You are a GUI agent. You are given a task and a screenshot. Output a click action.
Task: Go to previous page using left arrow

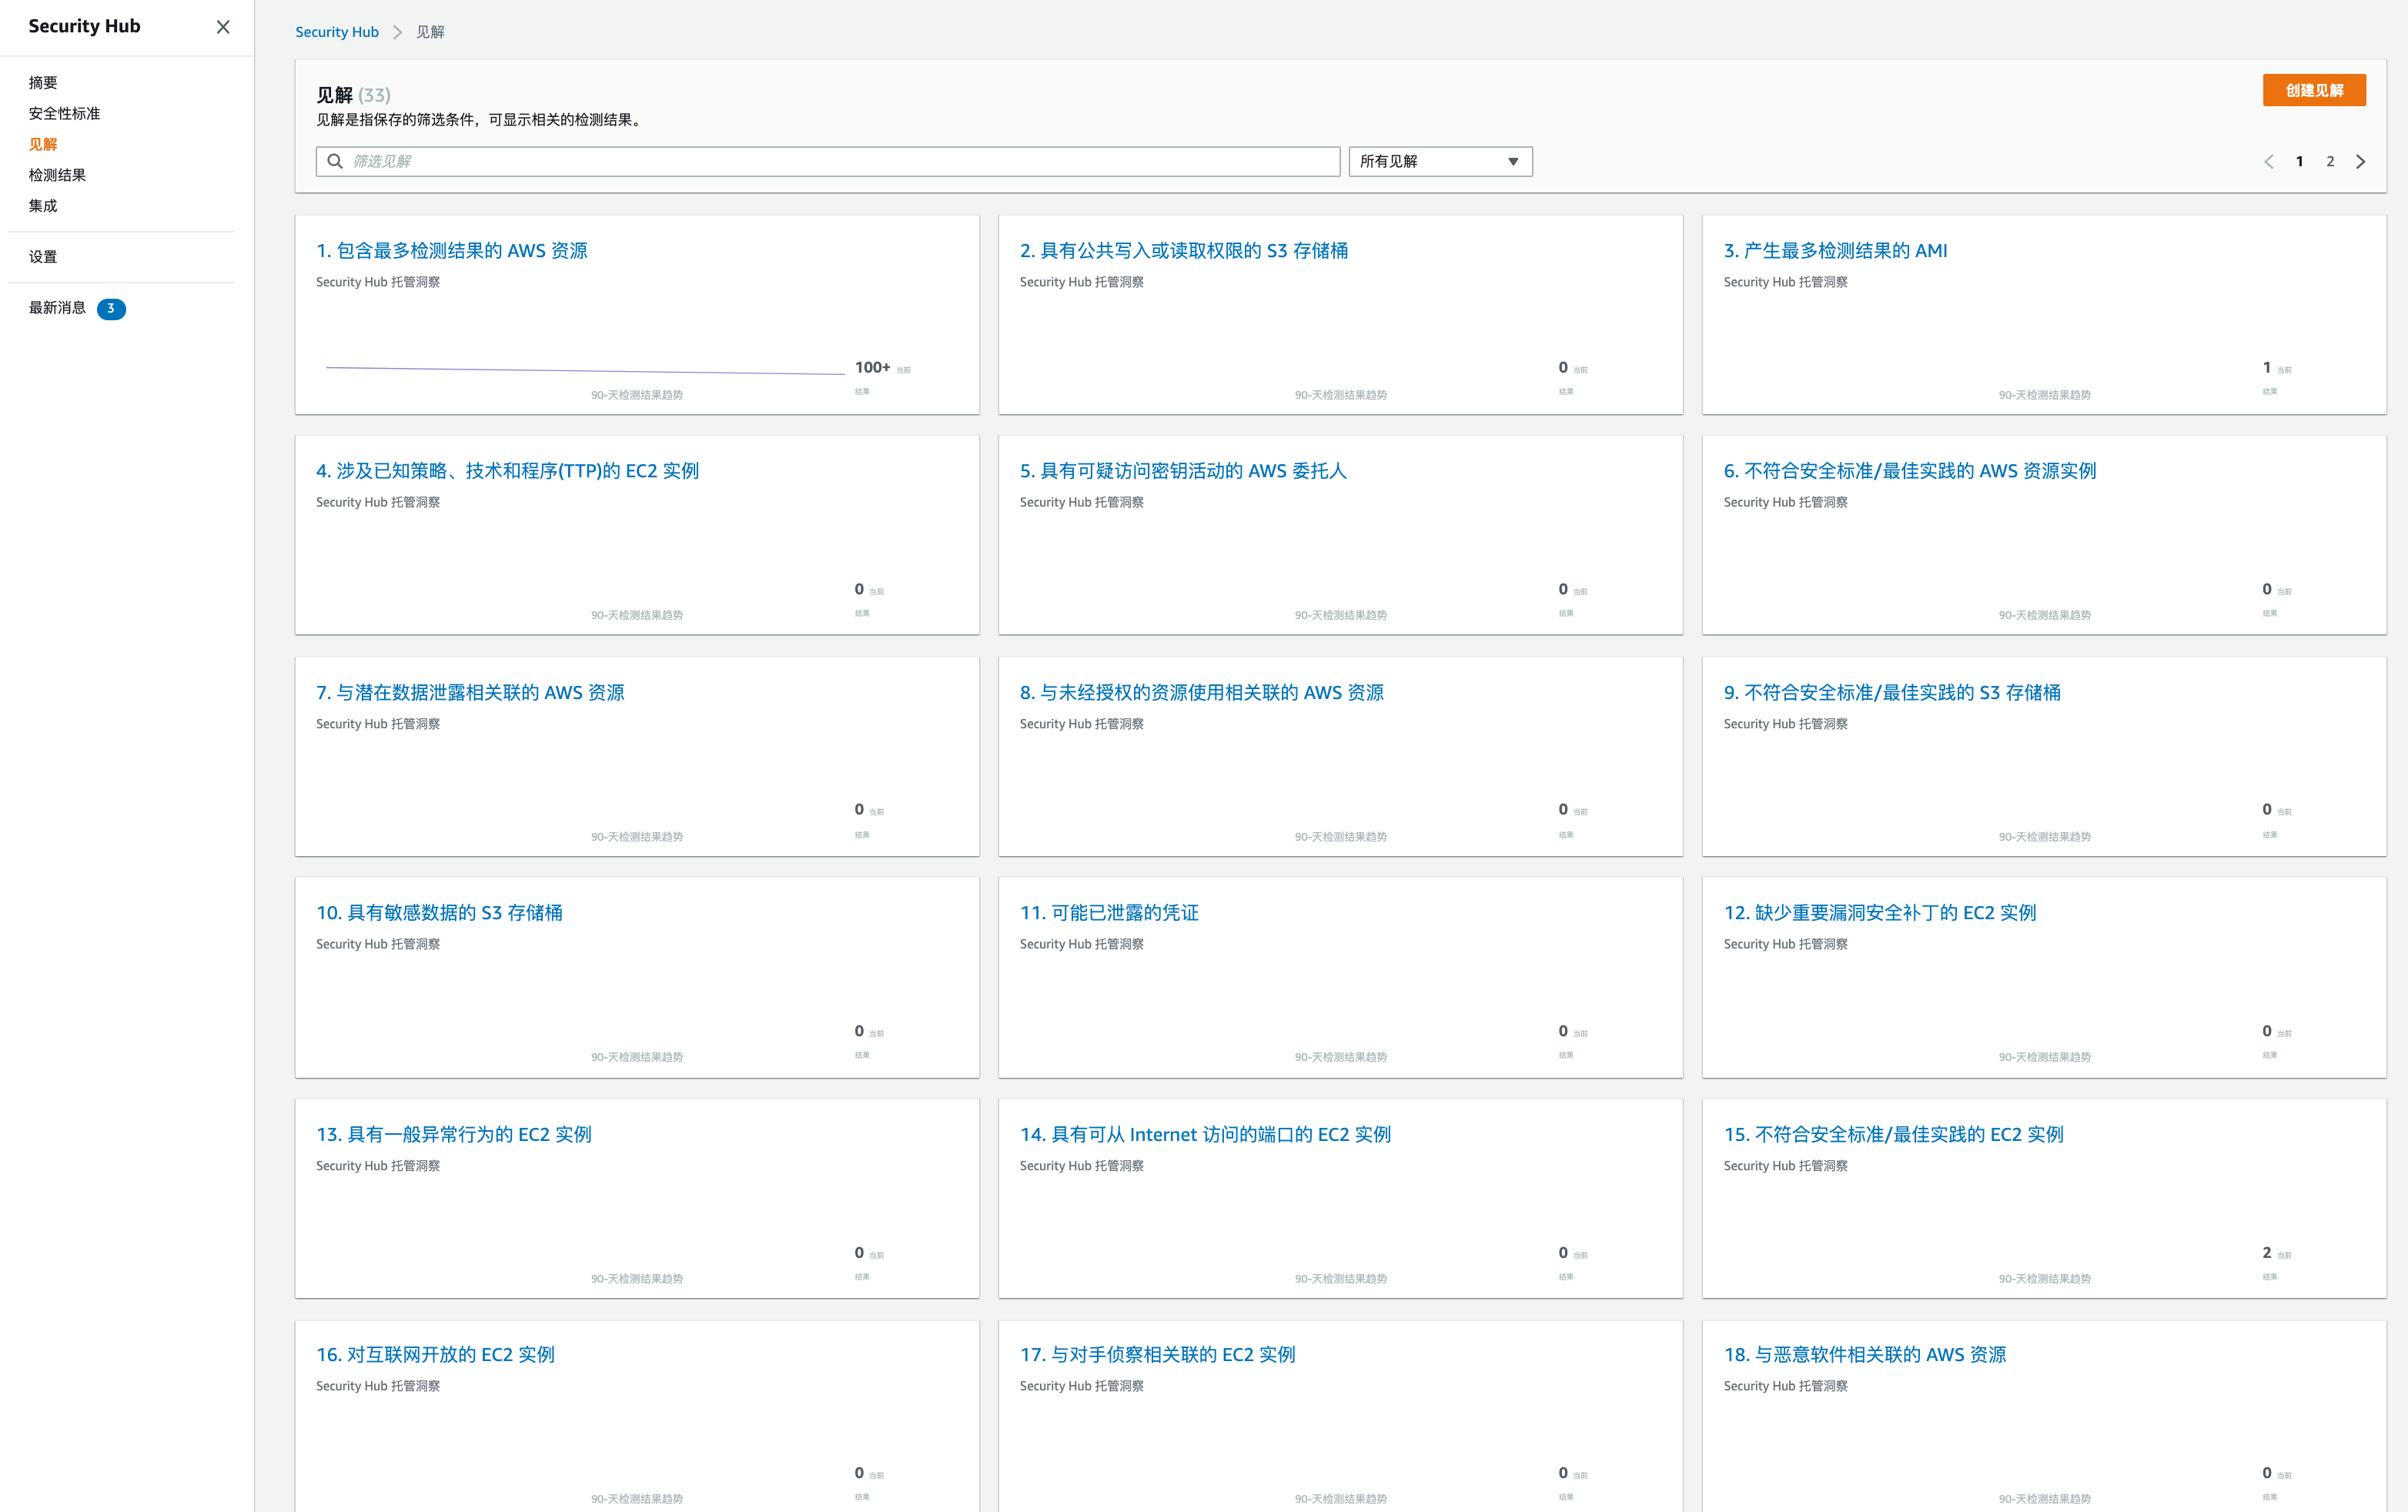point(2269,161)
